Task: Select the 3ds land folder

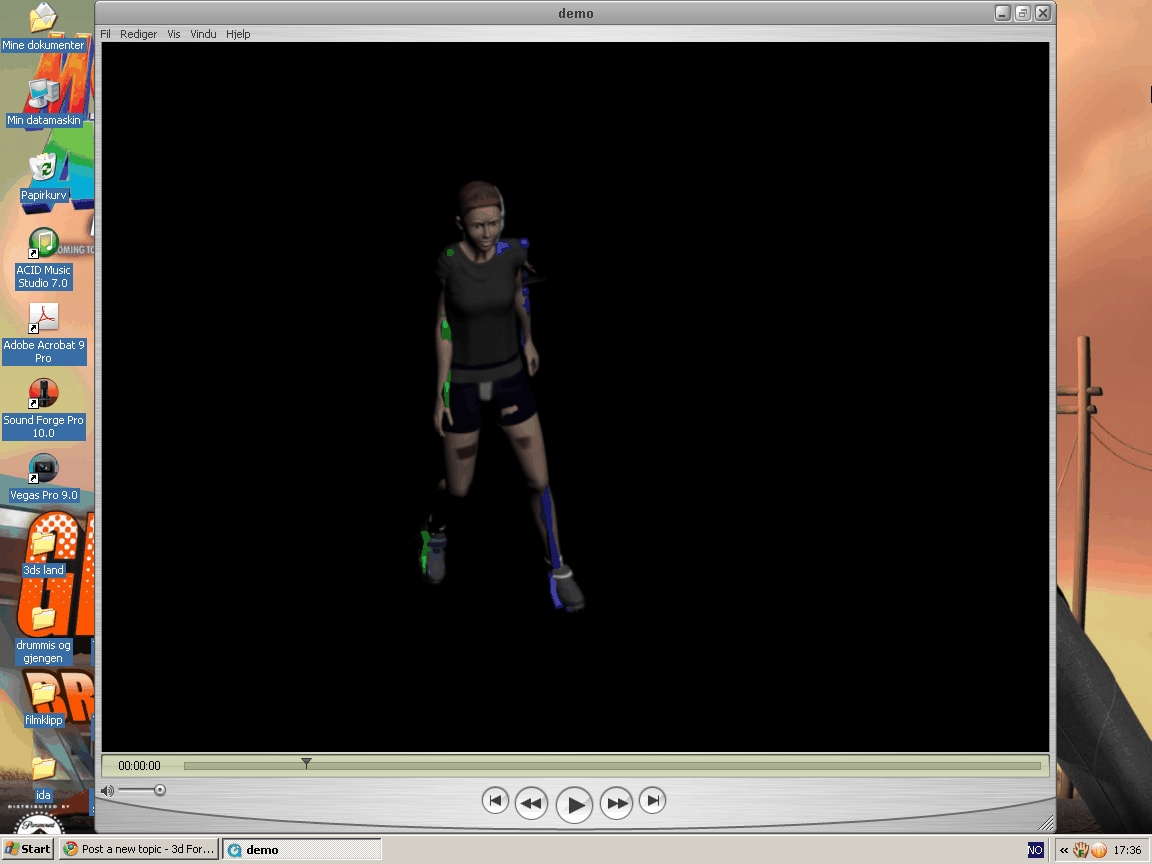Action: (43, 552)
